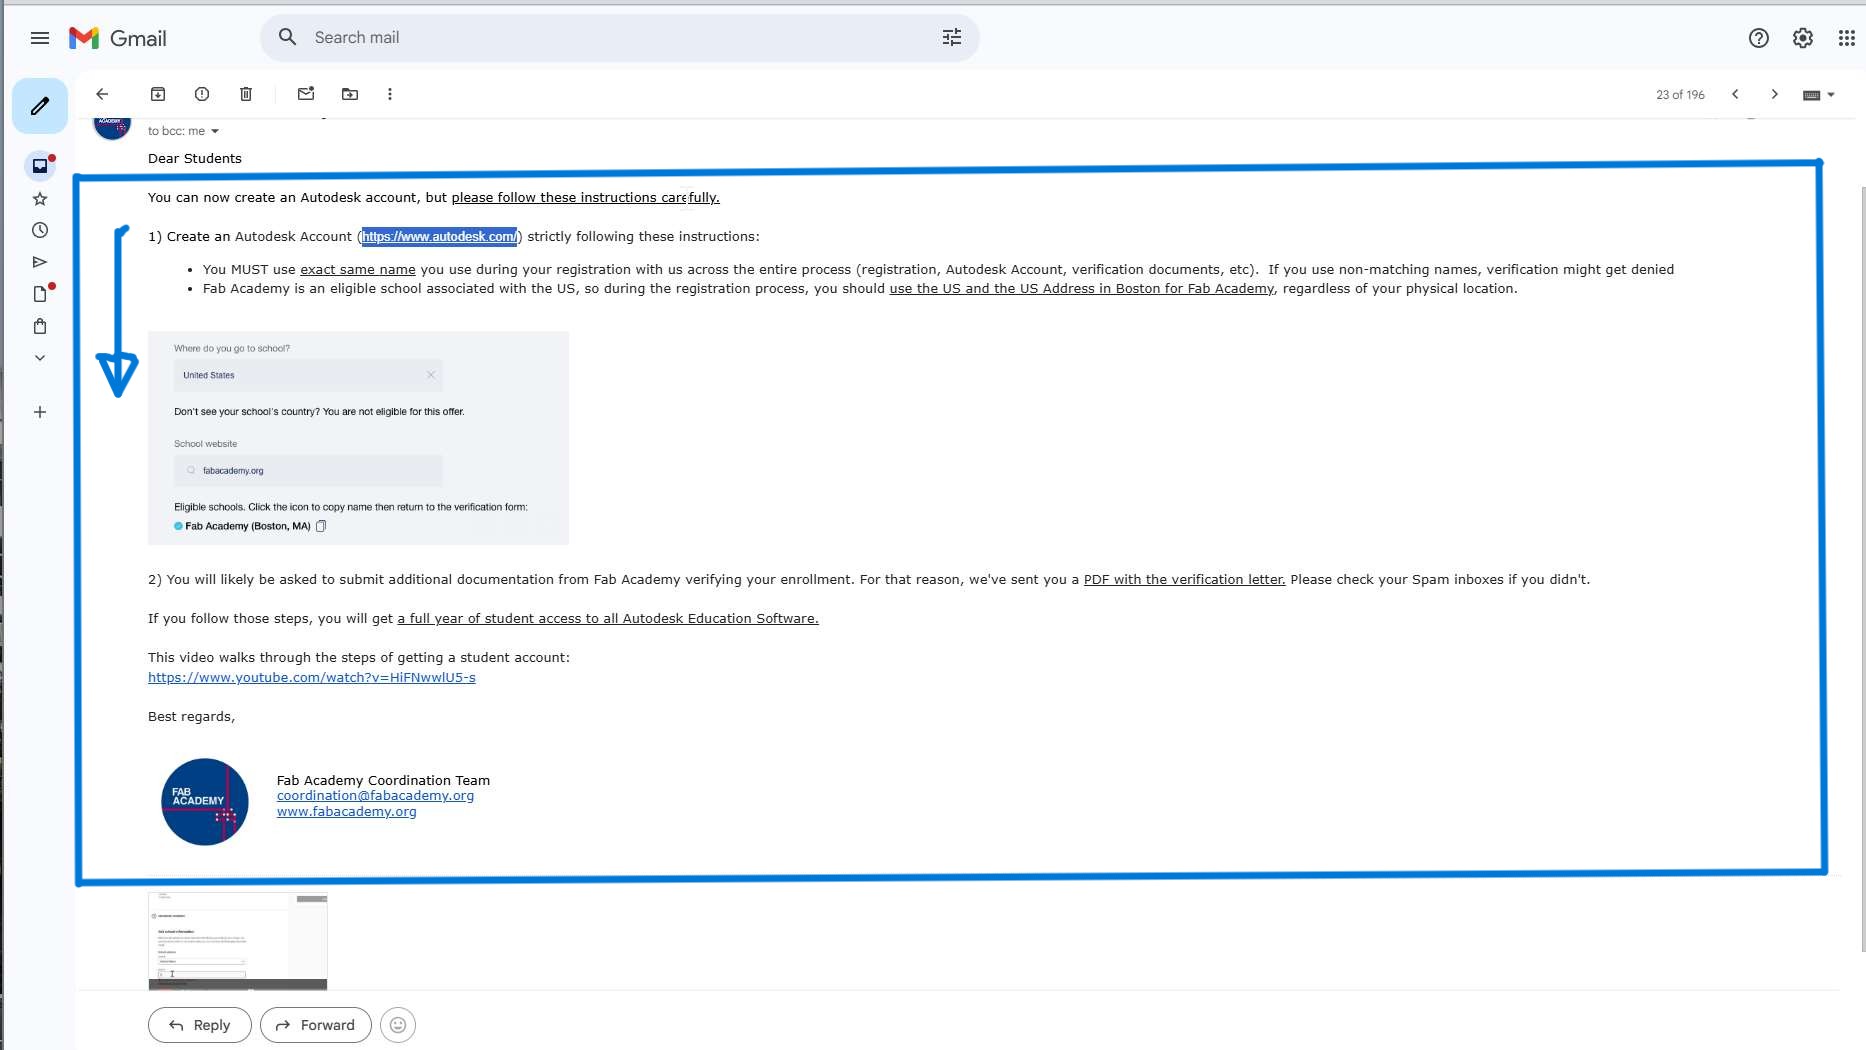Go back to the inbox list
1866x1050 pixels.
click(102, 94)
